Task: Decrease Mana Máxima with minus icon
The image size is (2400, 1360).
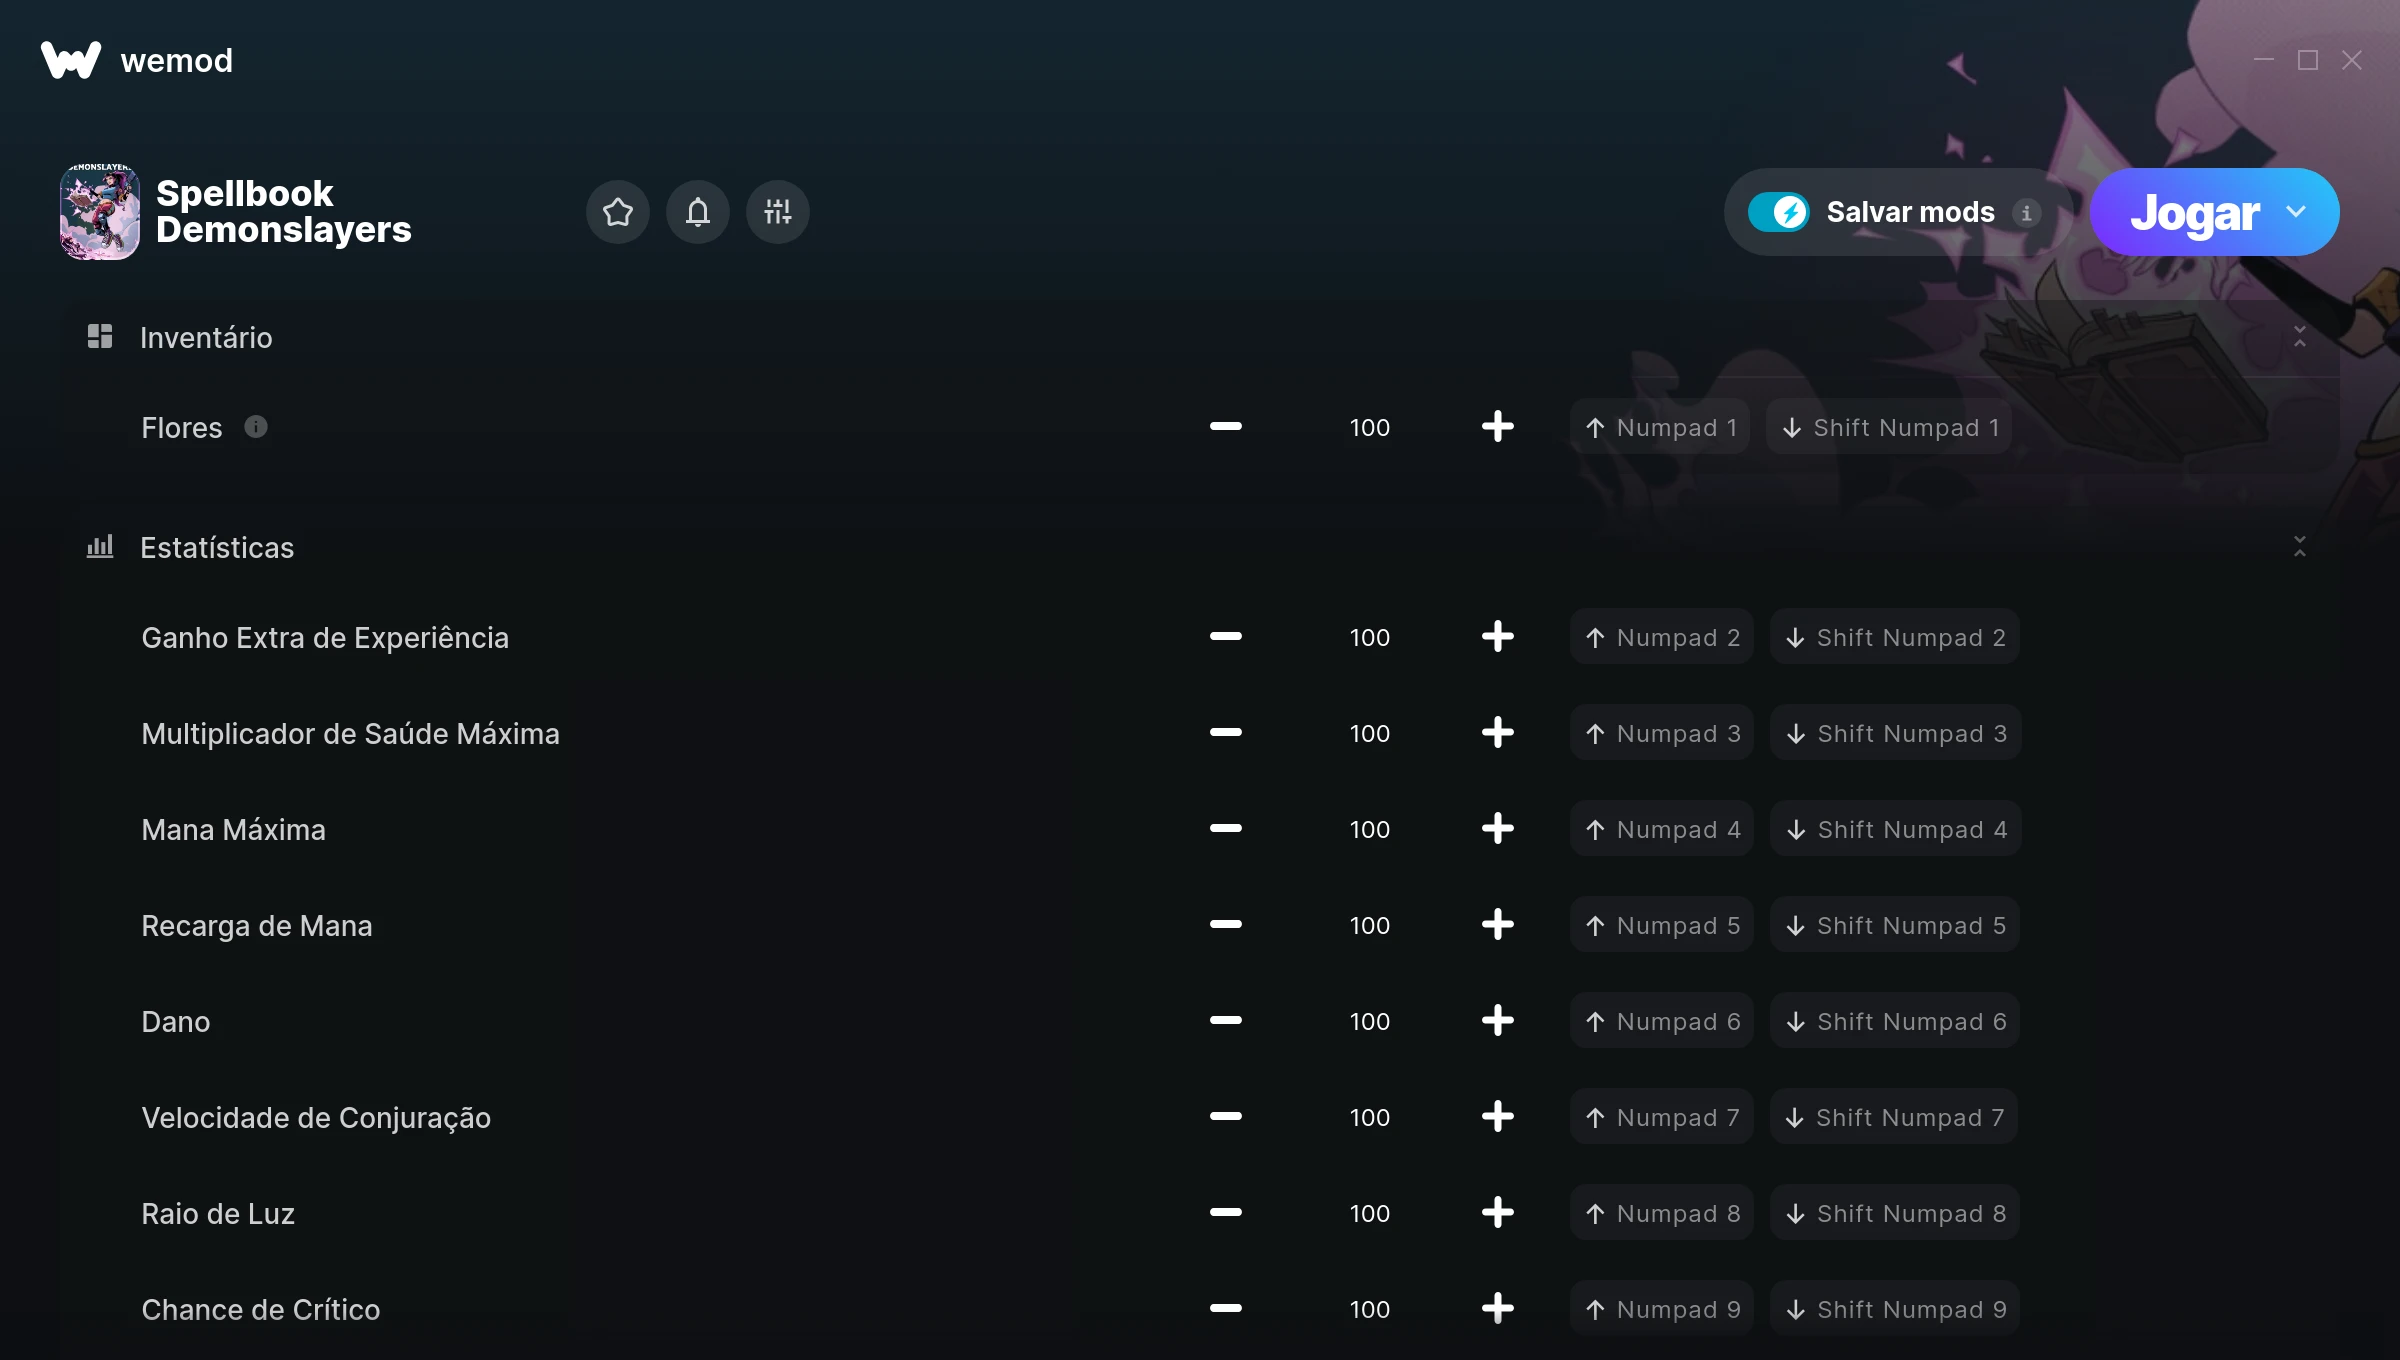Action: tap(1225, 829)
